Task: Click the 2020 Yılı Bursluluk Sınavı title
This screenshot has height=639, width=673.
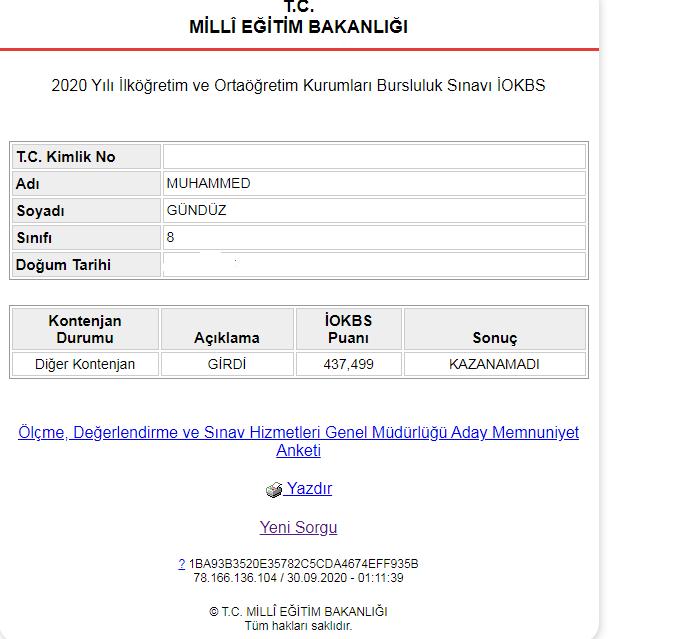Action: [x=298, y=85]
